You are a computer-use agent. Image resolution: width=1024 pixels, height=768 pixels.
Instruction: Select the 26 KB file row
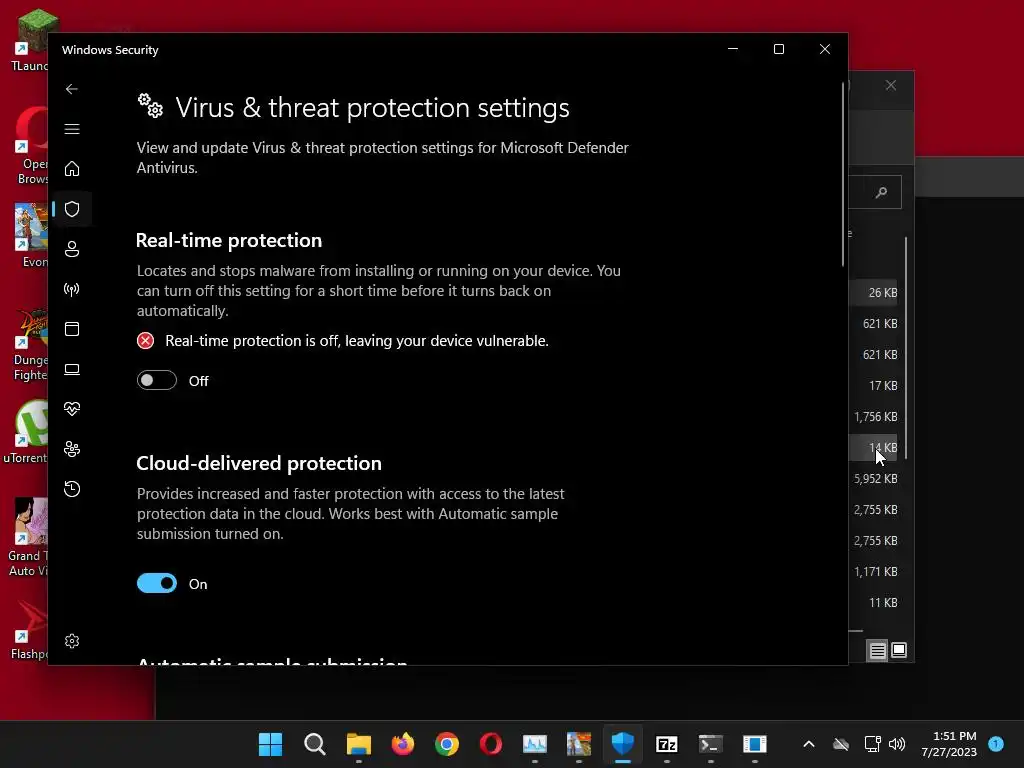(x=874, y=293)
